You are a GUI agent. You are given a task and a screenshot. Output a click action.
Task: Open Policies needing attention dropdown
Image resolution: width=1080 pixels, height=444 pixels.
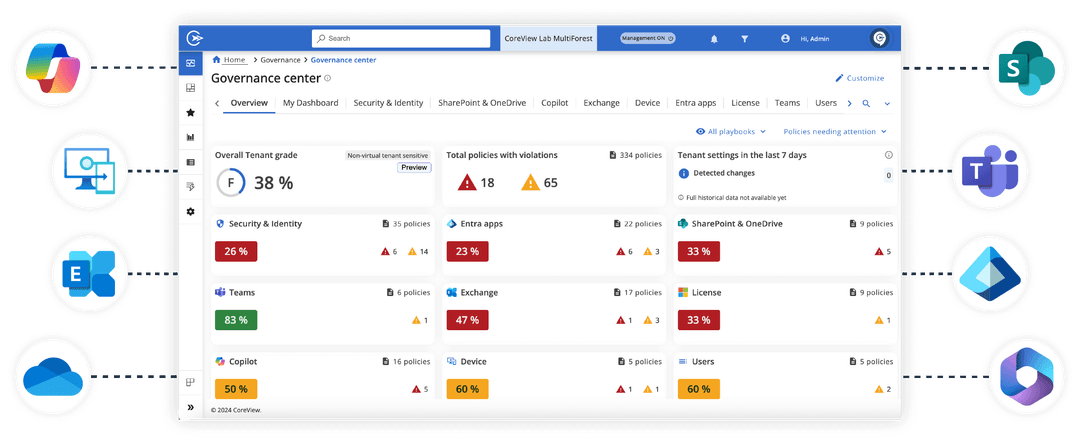coord(835,131)
